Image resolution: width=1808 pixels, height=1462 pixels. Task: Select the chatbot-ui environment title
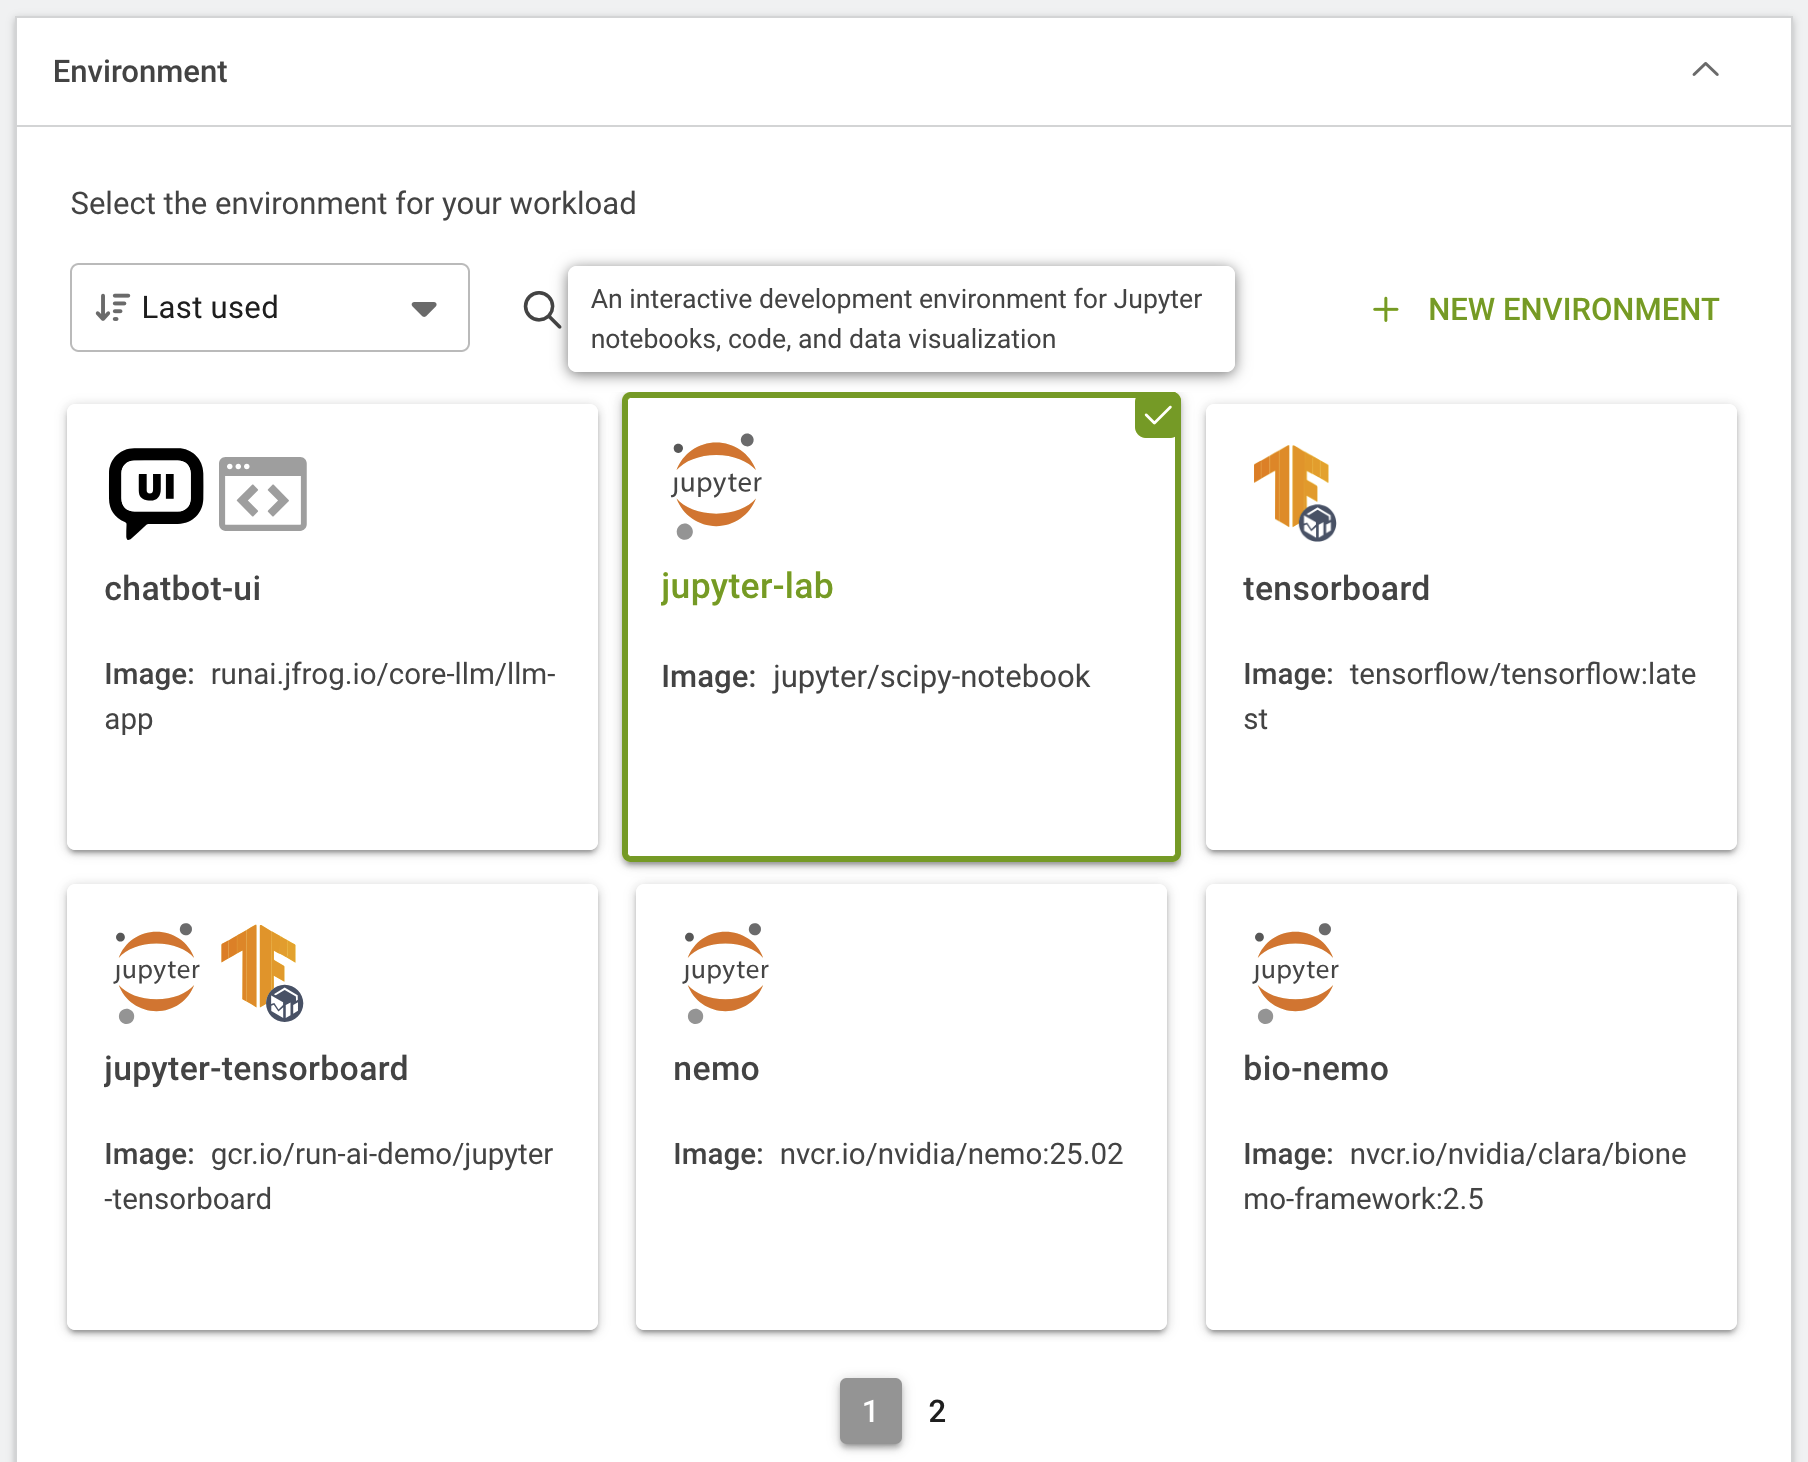coord(183,588)
